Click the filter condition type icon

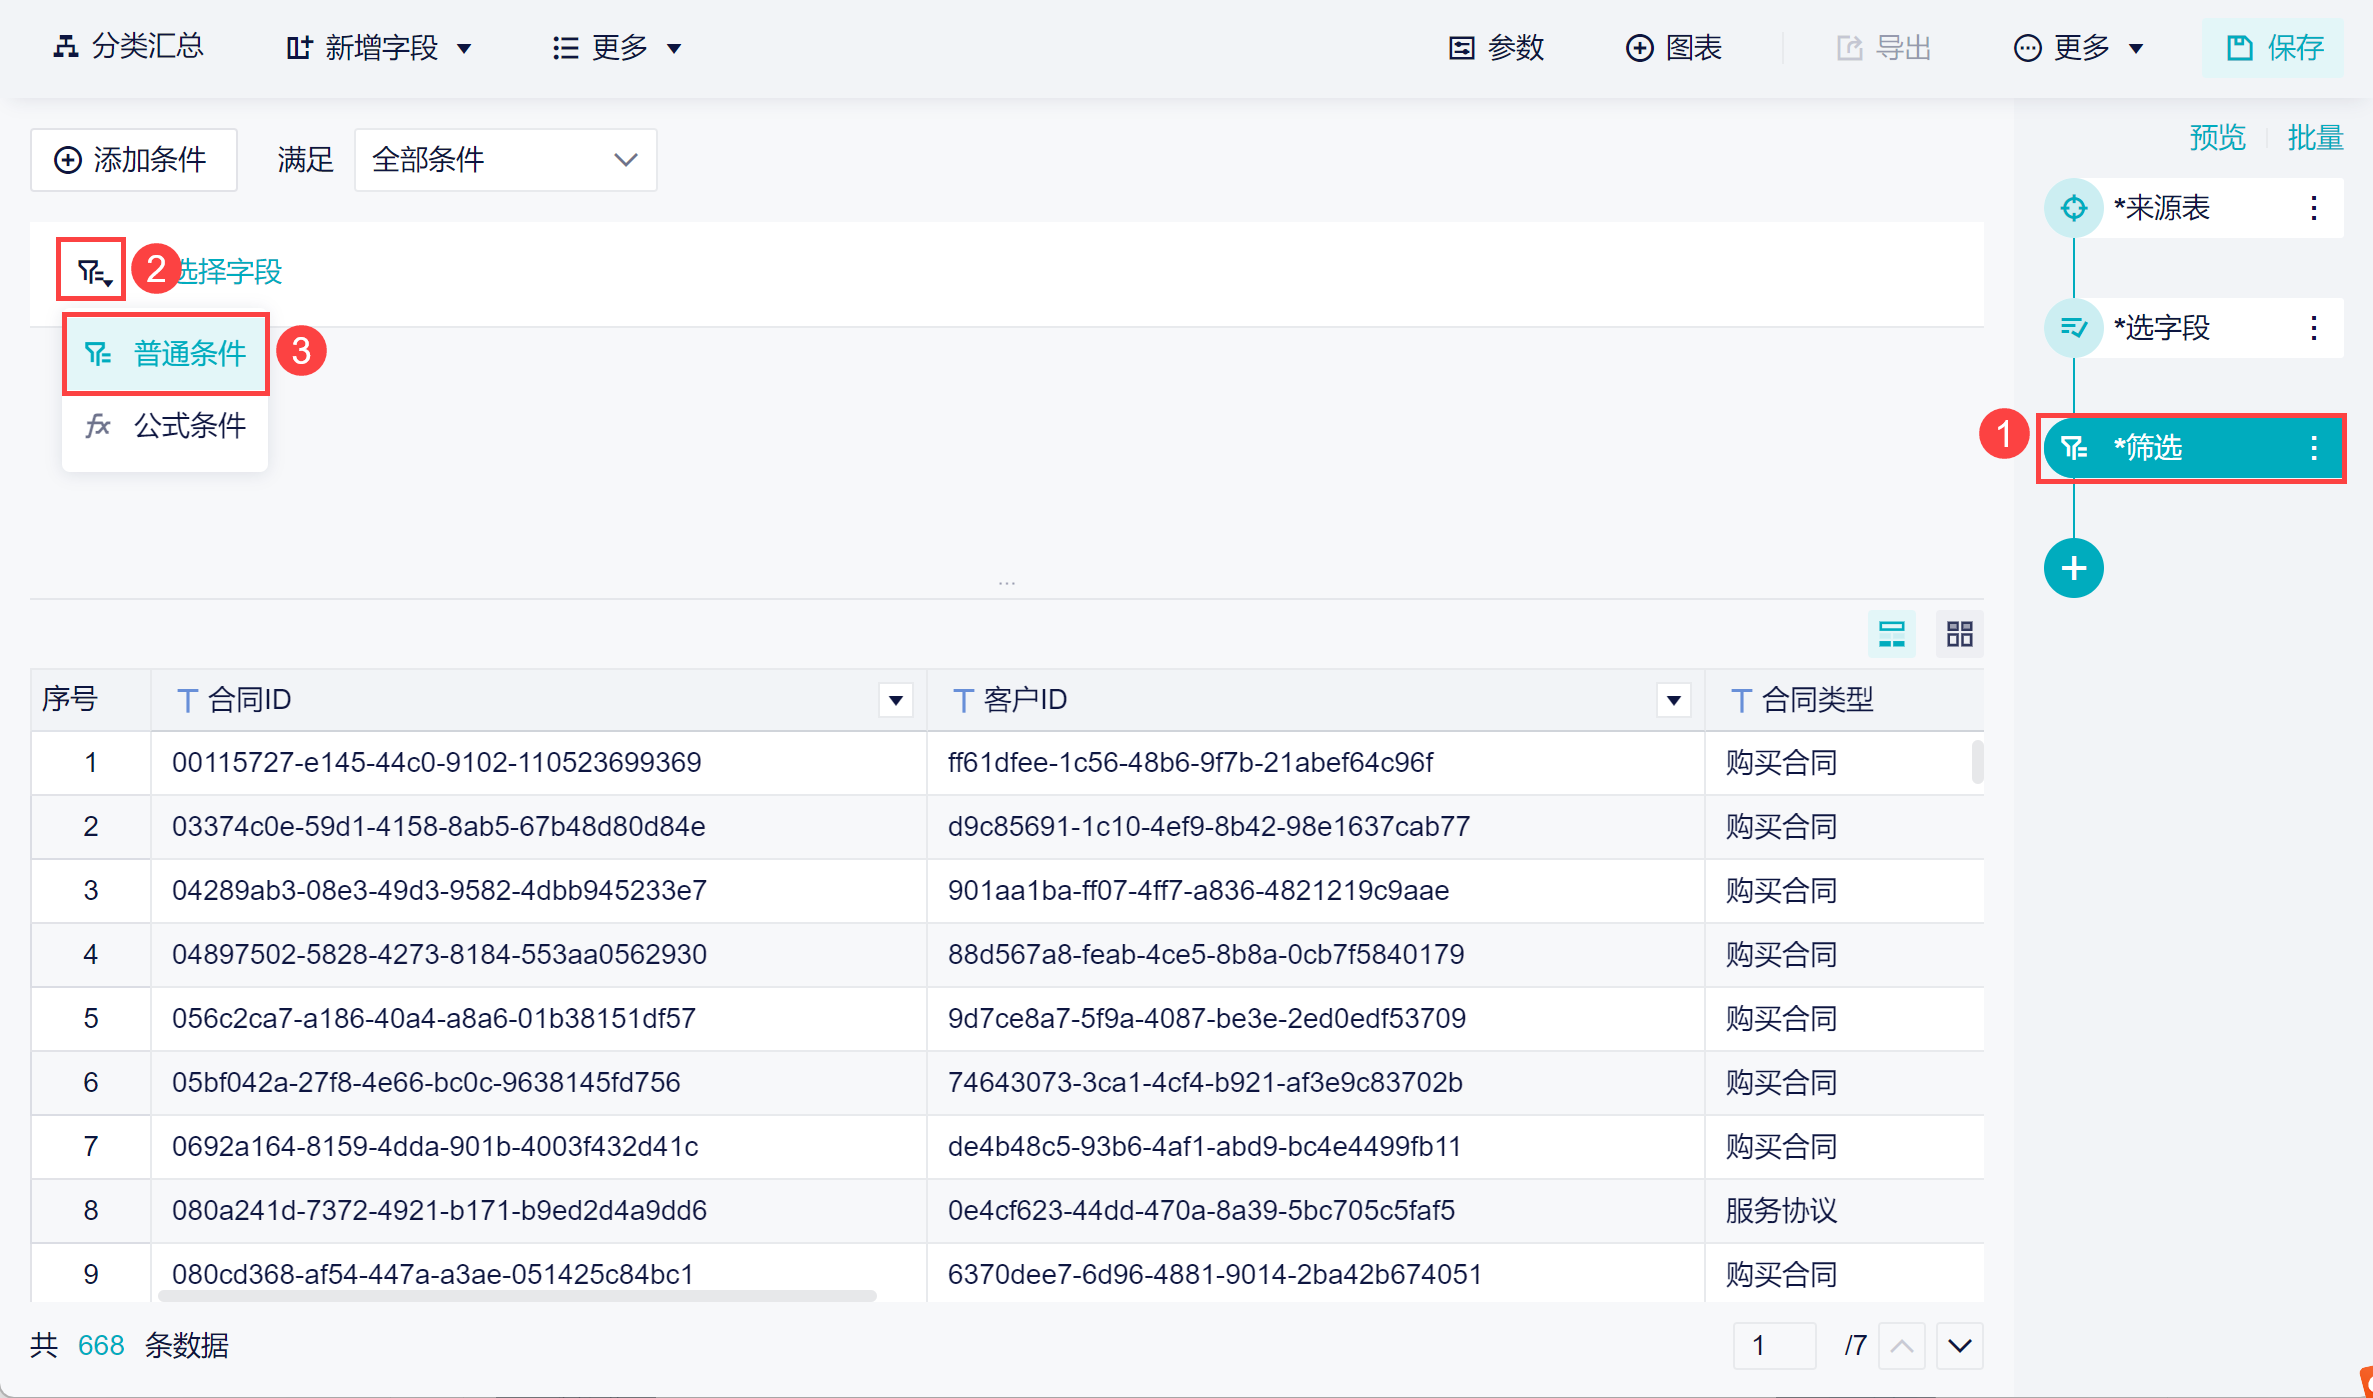(93, 270)
